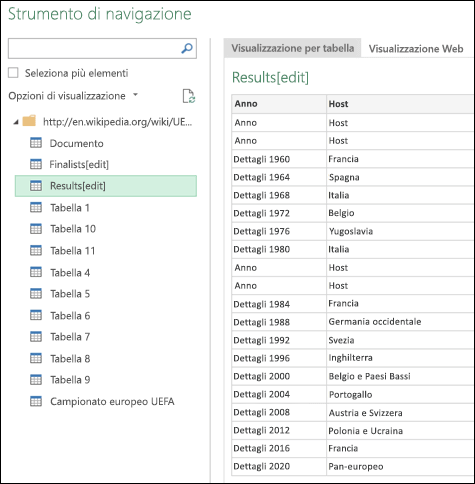Switch to Visualizzazione per tabella tab
Image resolution: width=475 pixels, height=484 pixels.
[293, 48]
